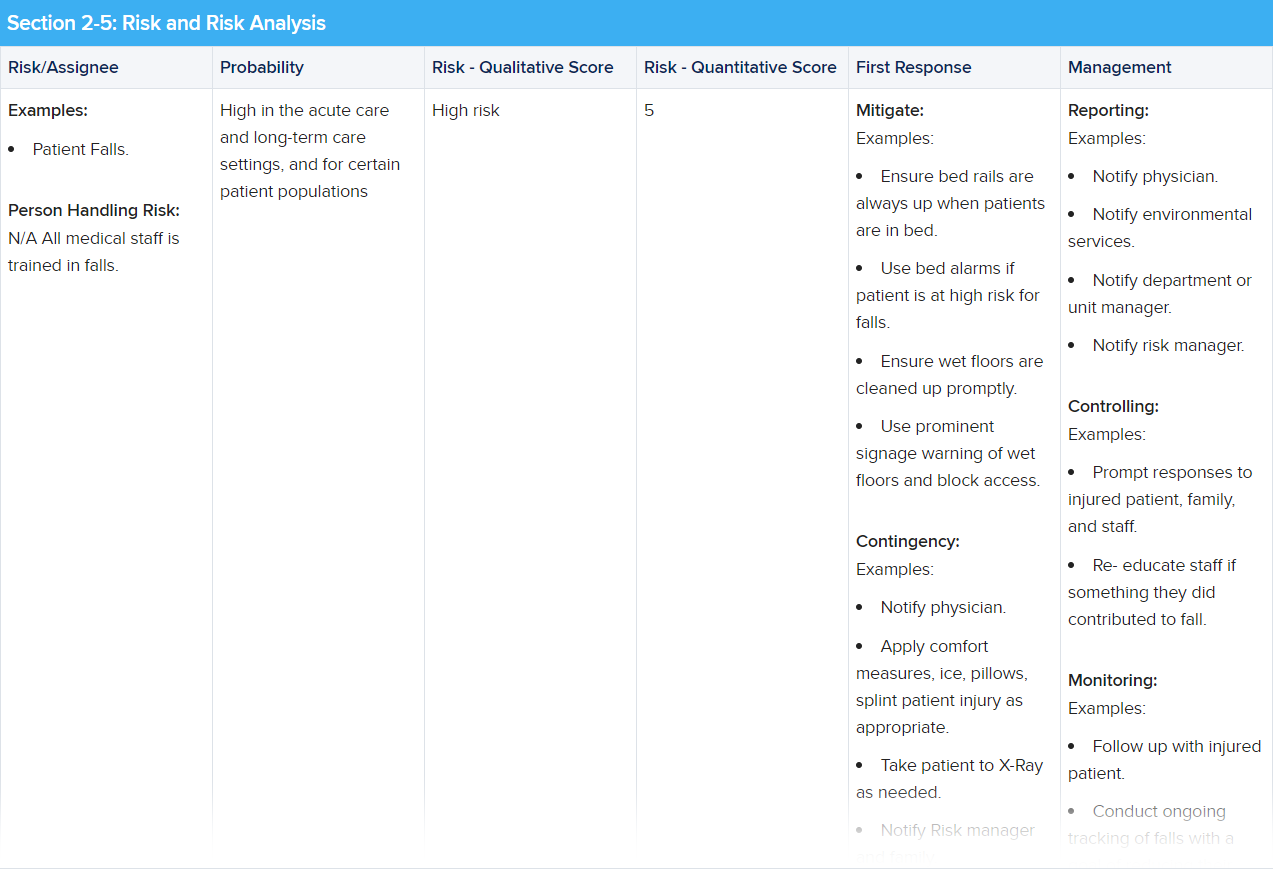Click the Risk - Quantitative Score header
Screen dimensions: 1273x869
click(740, 67)
